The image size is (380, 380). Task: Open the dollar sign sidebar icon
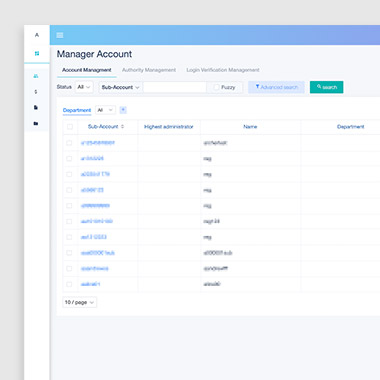[x=36, y=92]
